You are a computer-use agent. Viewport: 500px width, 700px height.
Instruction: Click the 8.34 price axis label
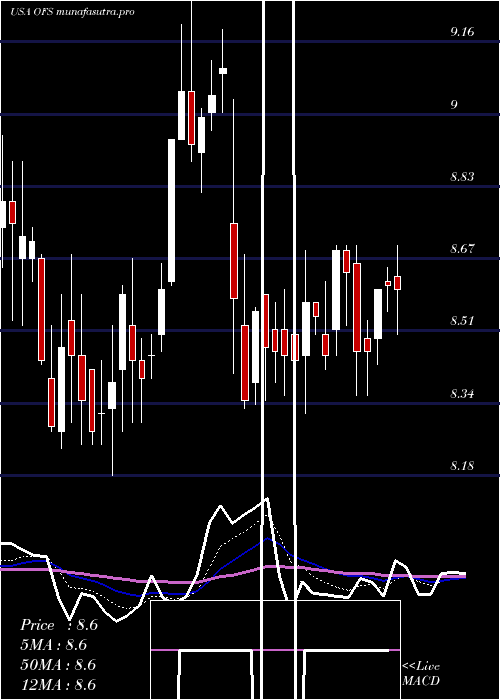[462, 394]
